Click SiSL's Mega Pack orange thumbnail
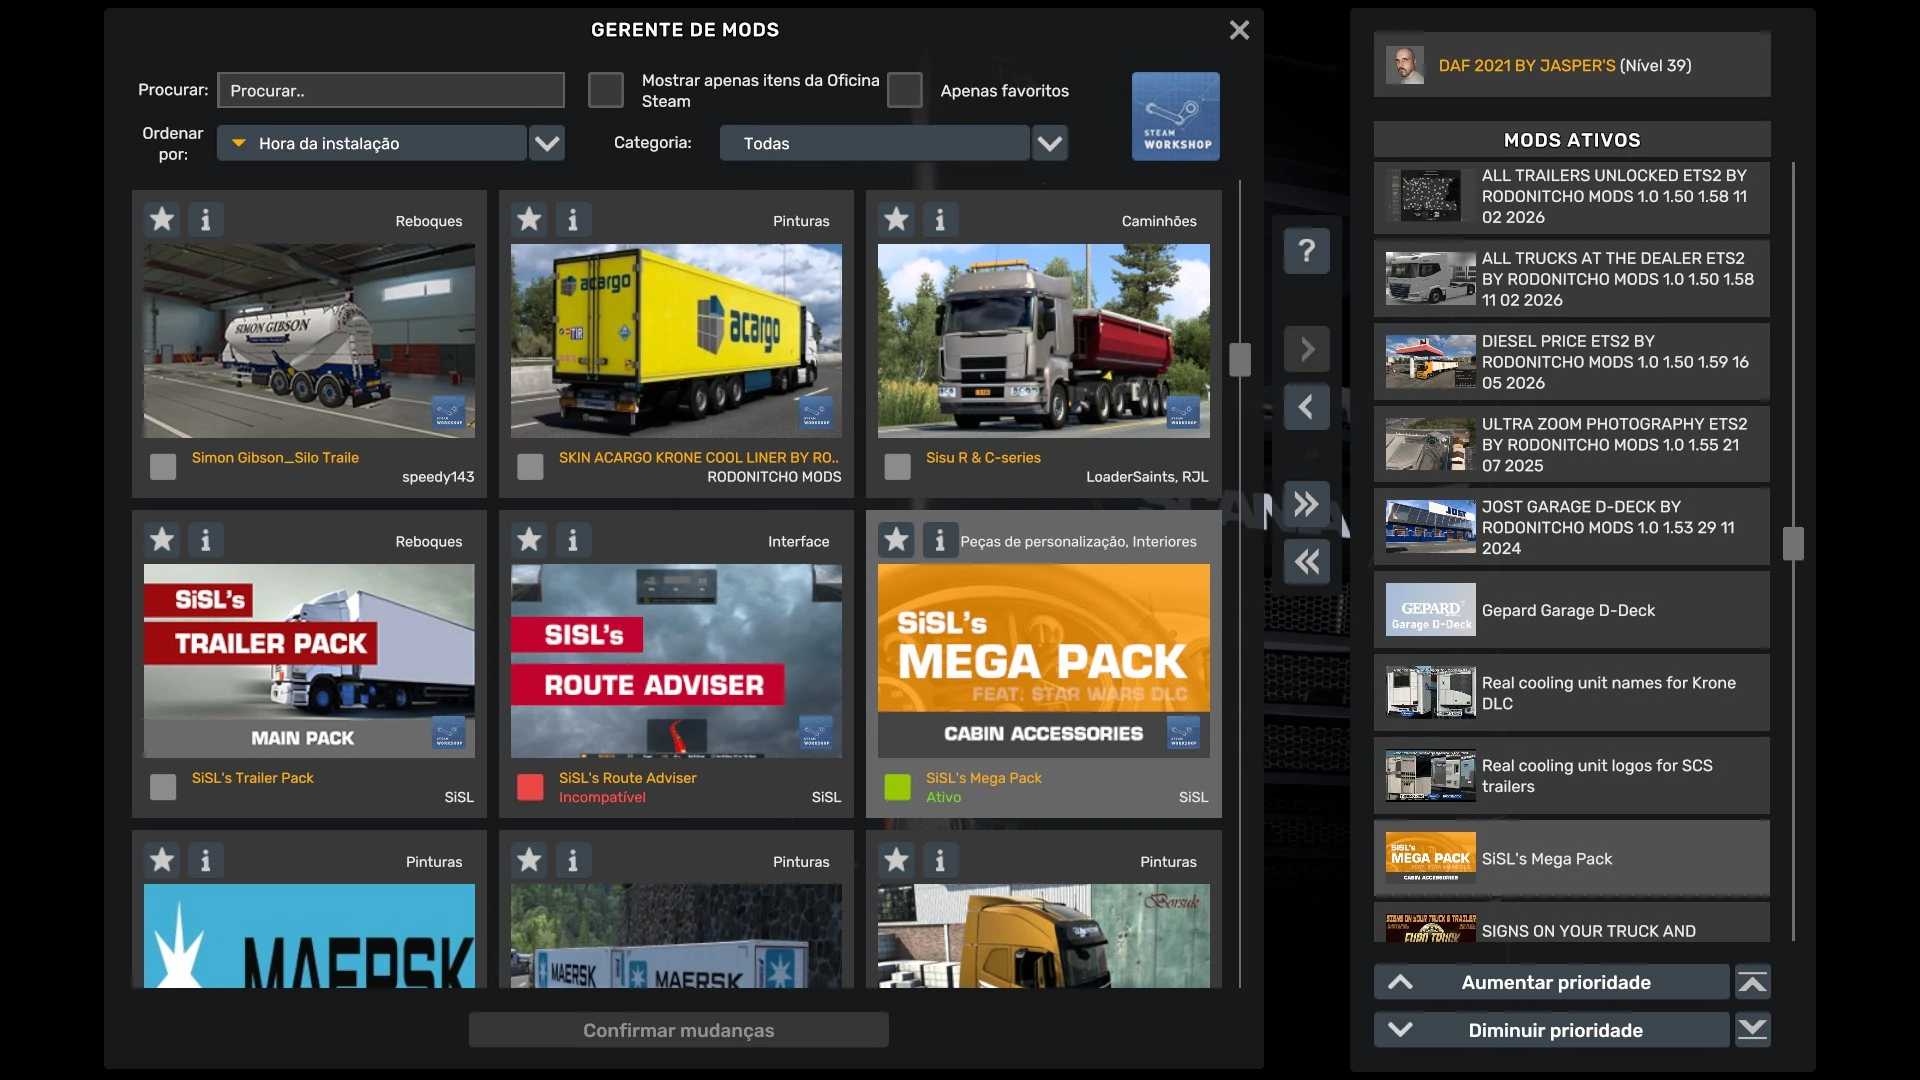The height and width of the screenshot is (1080, 1920). [1044, 661]
